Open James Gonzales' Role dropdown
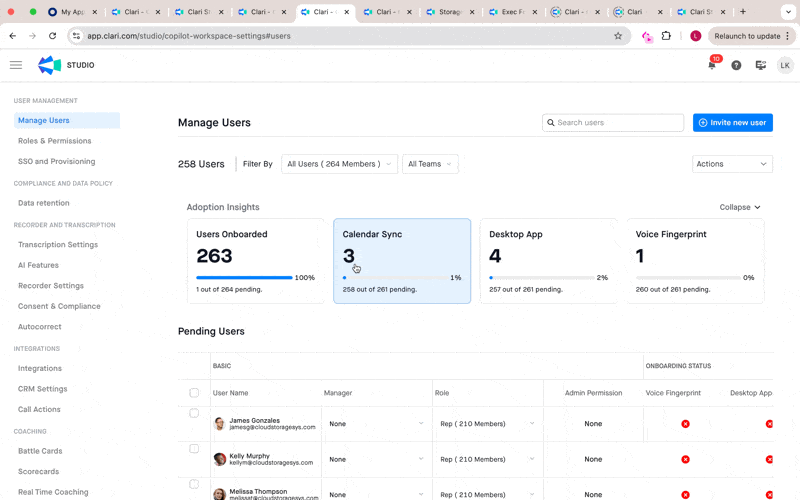 [487, 423]
